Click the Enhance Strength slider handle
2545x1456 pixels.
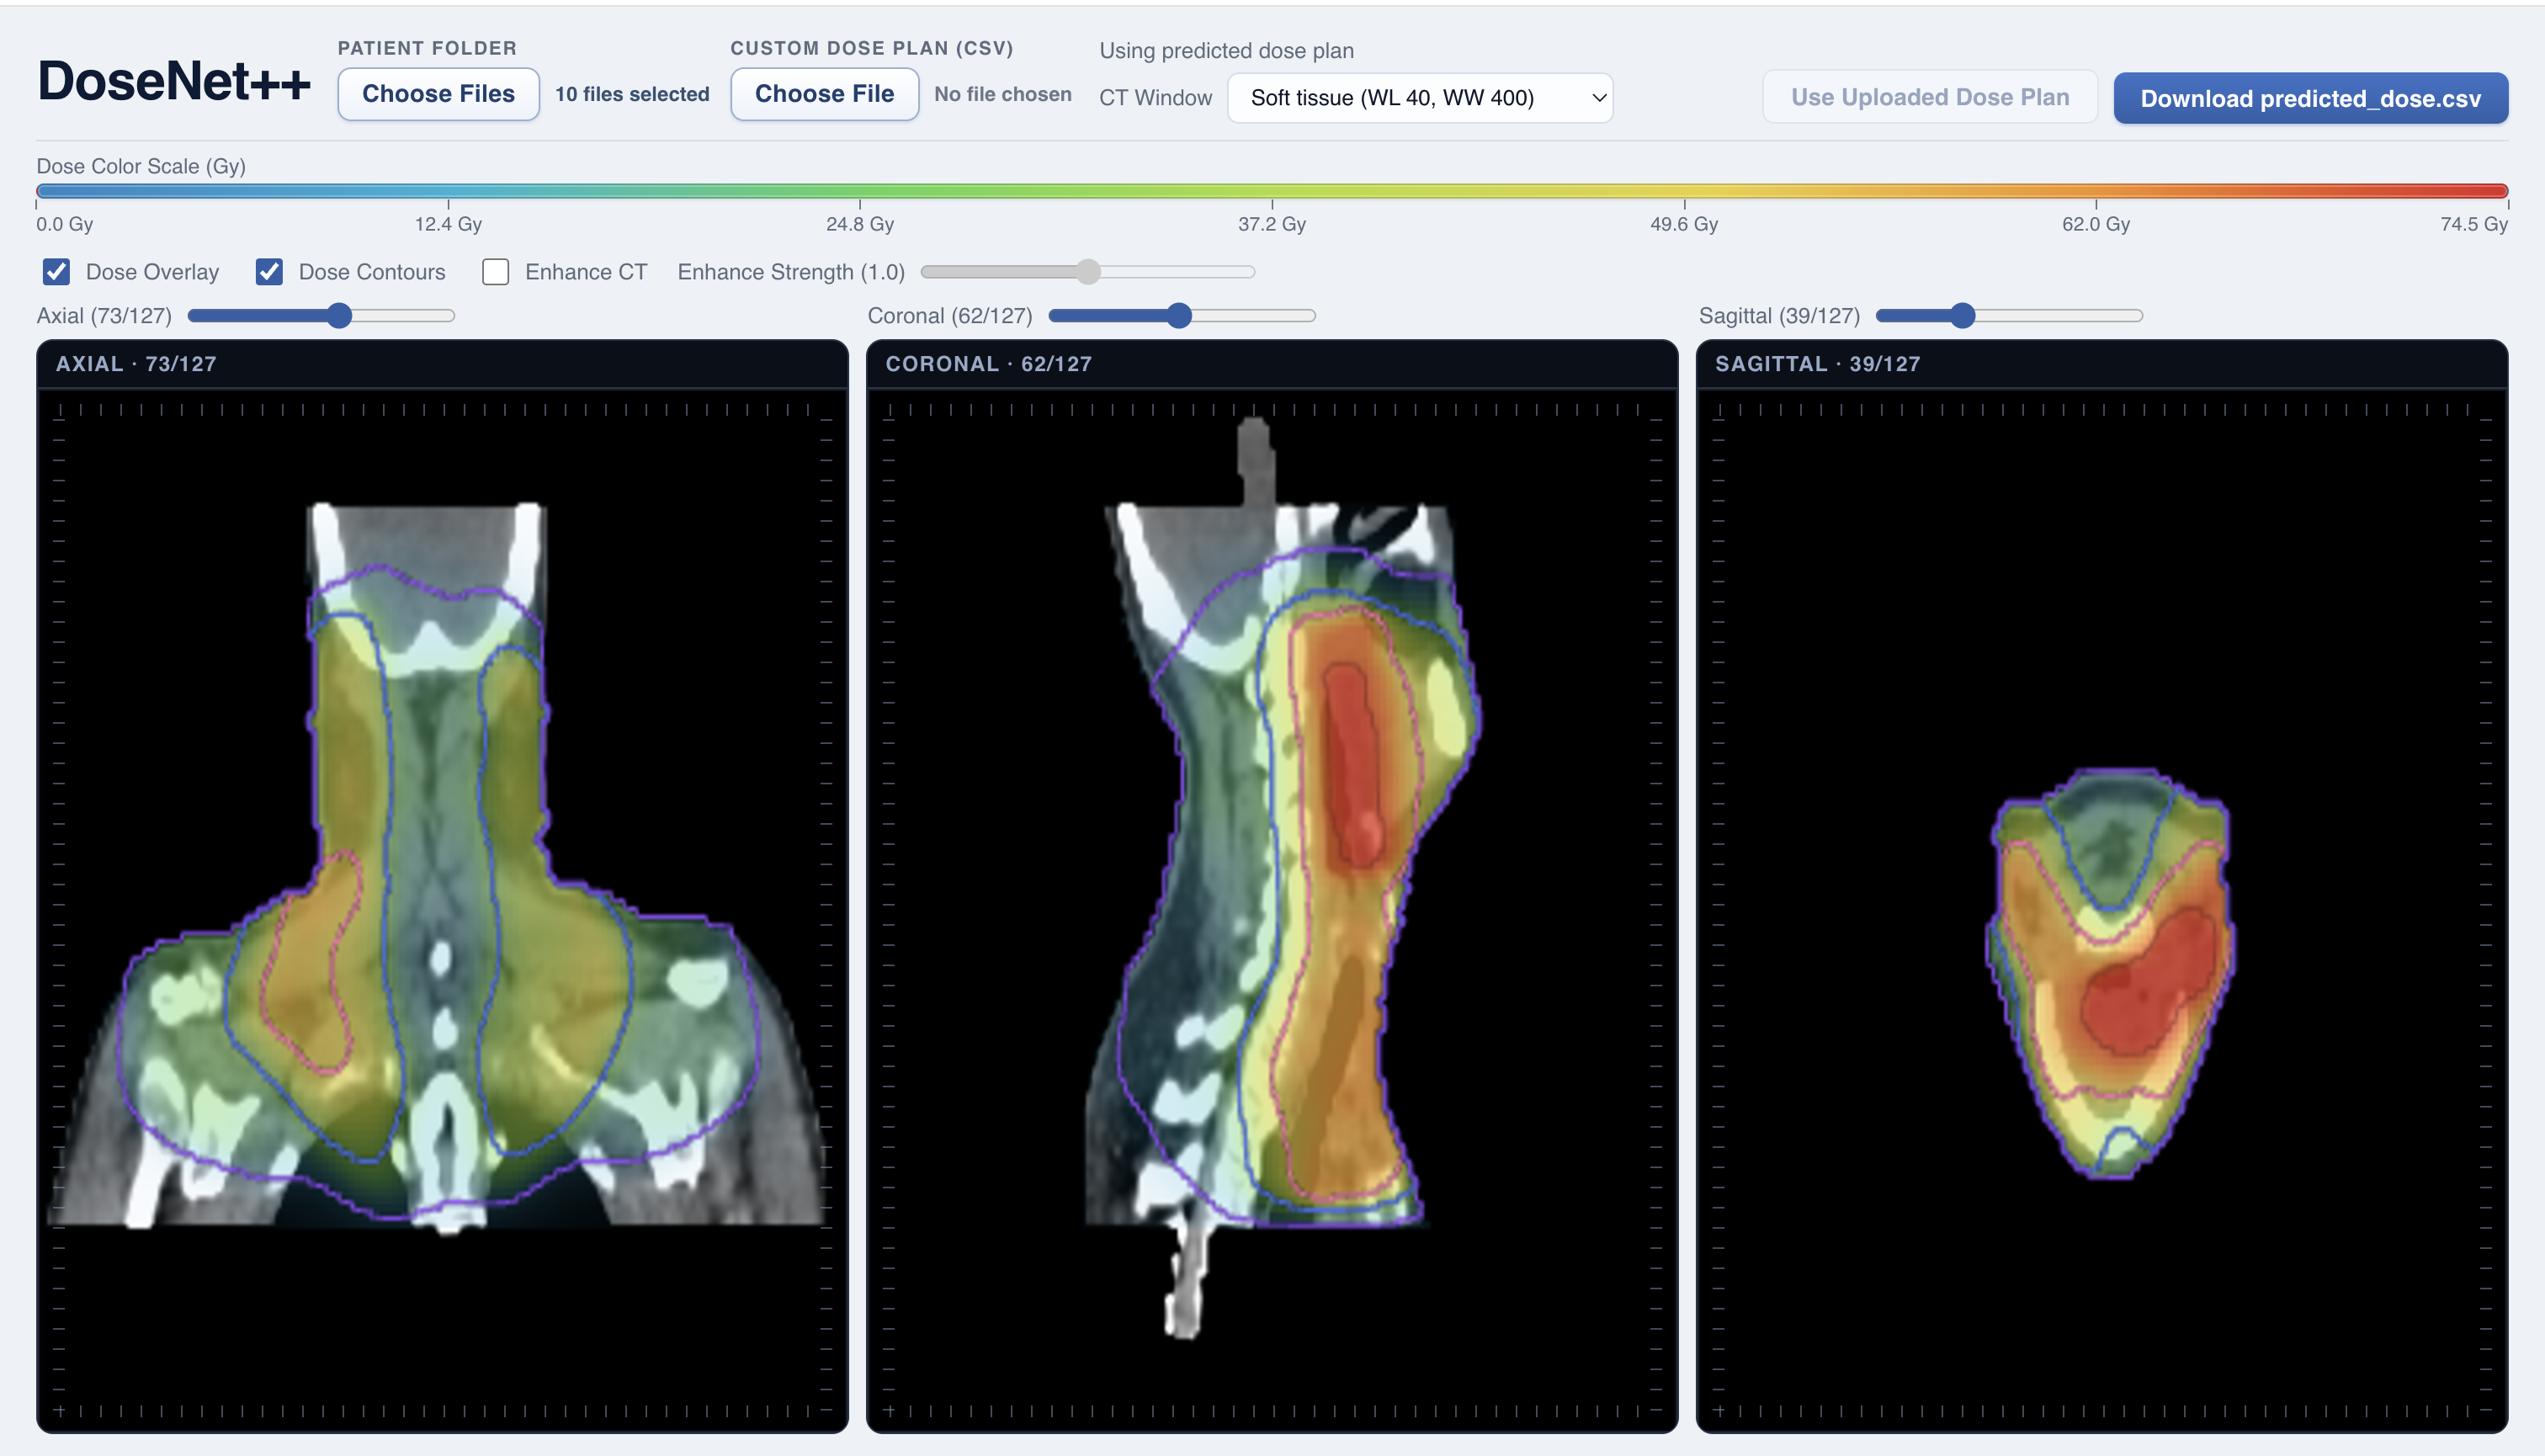1088,272
